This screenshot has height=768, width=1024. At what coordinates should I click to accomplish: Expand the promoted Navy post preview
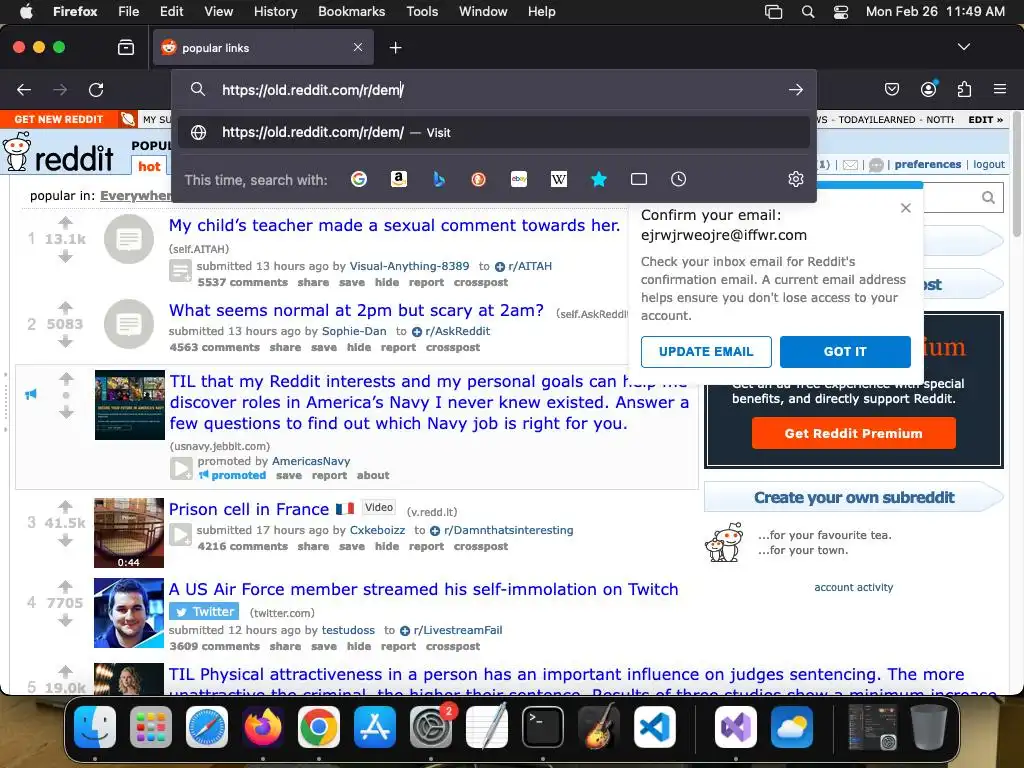(181, 468)
